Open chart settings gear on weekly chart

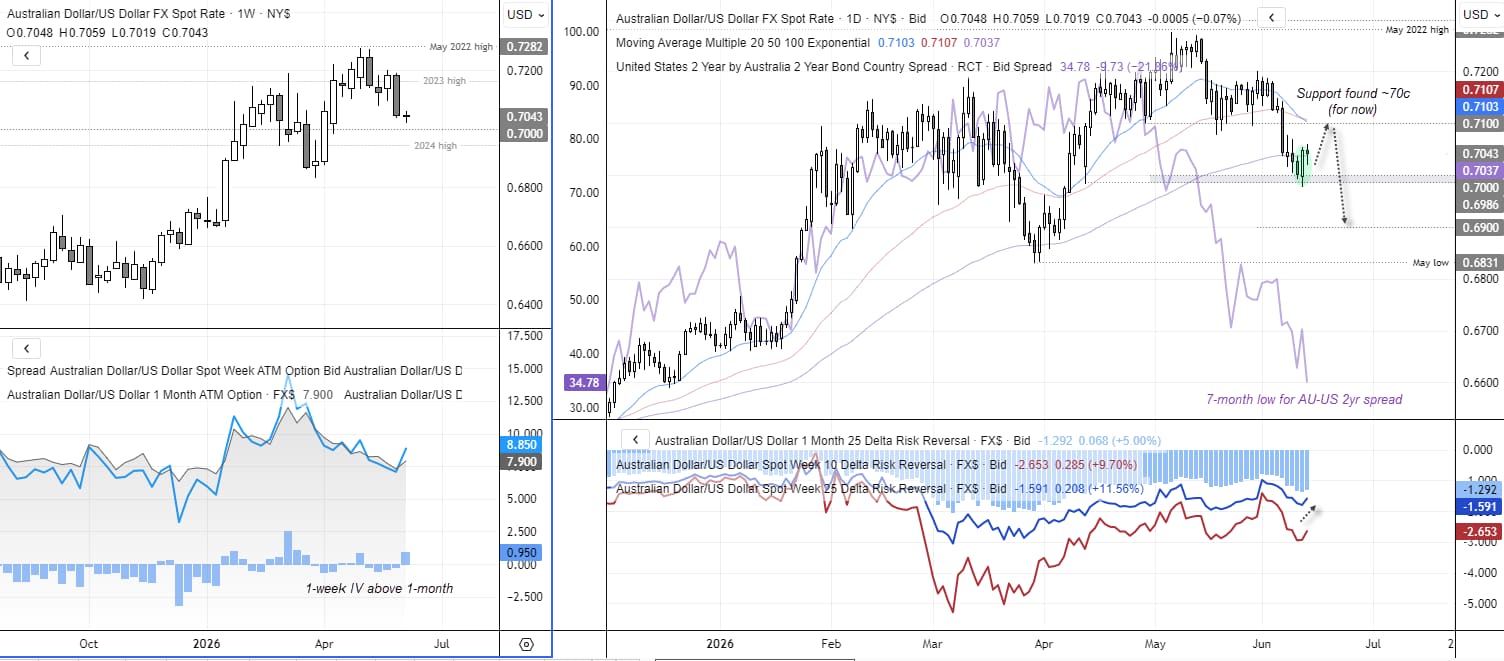coord(527,645)
